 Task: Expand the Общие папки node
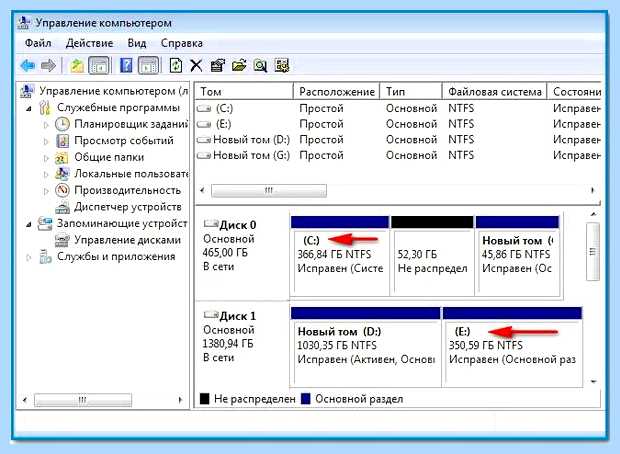[46, 158]
